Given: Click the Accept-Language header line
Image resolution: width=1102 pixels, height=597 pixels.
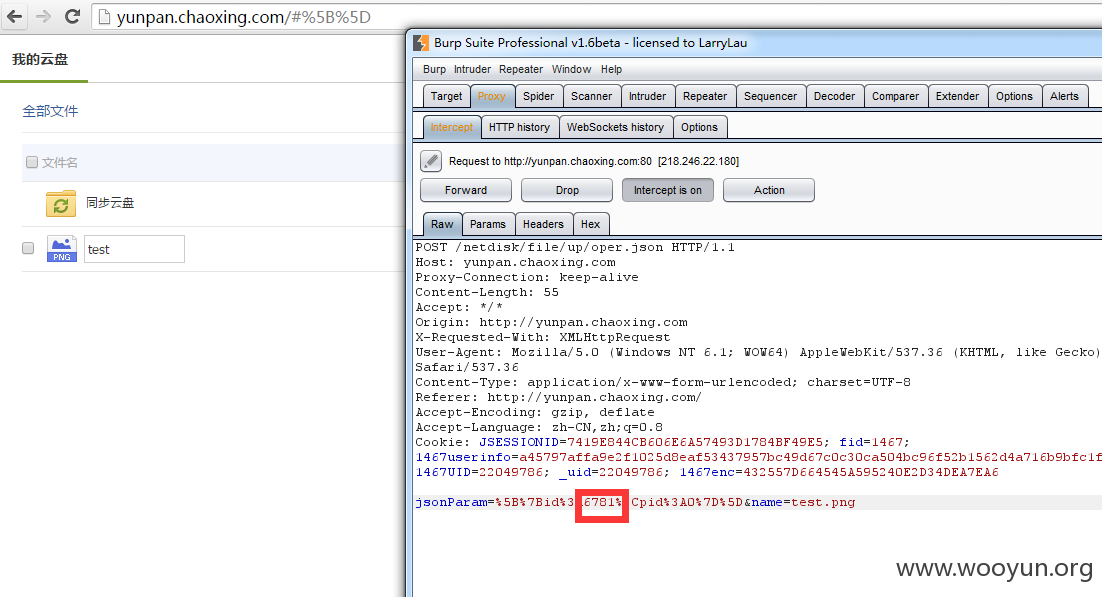Looking at the screenshot, I should coord(539,427).
